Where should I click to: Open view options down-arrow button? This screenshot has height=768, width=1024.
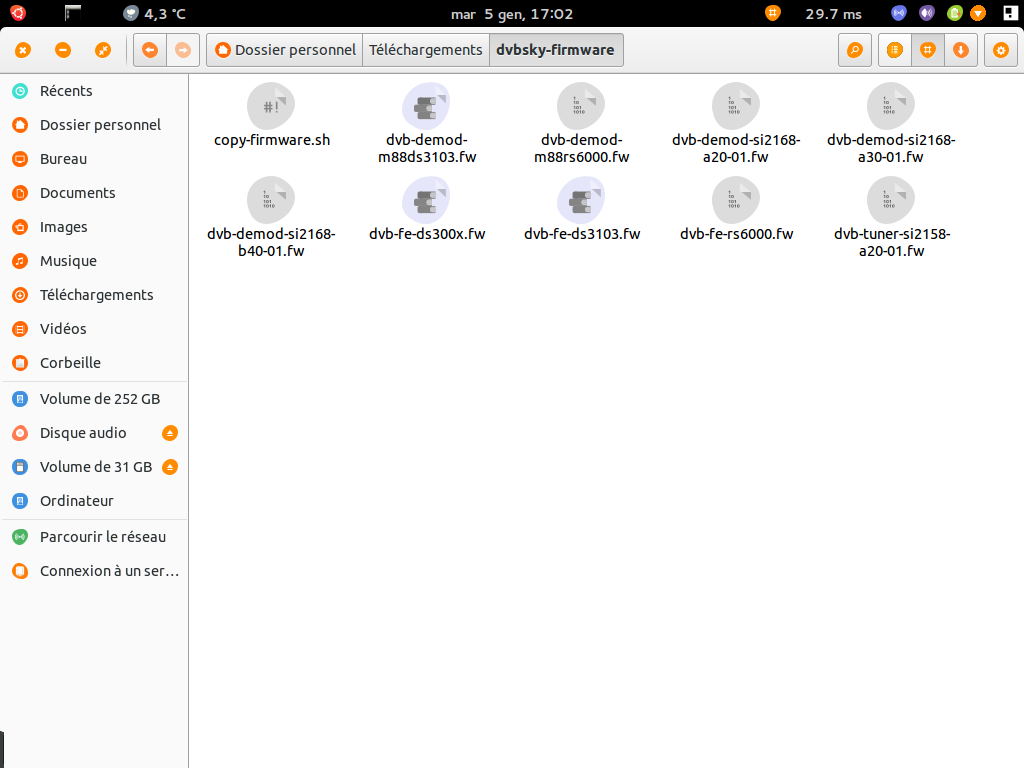click(961, 50)
